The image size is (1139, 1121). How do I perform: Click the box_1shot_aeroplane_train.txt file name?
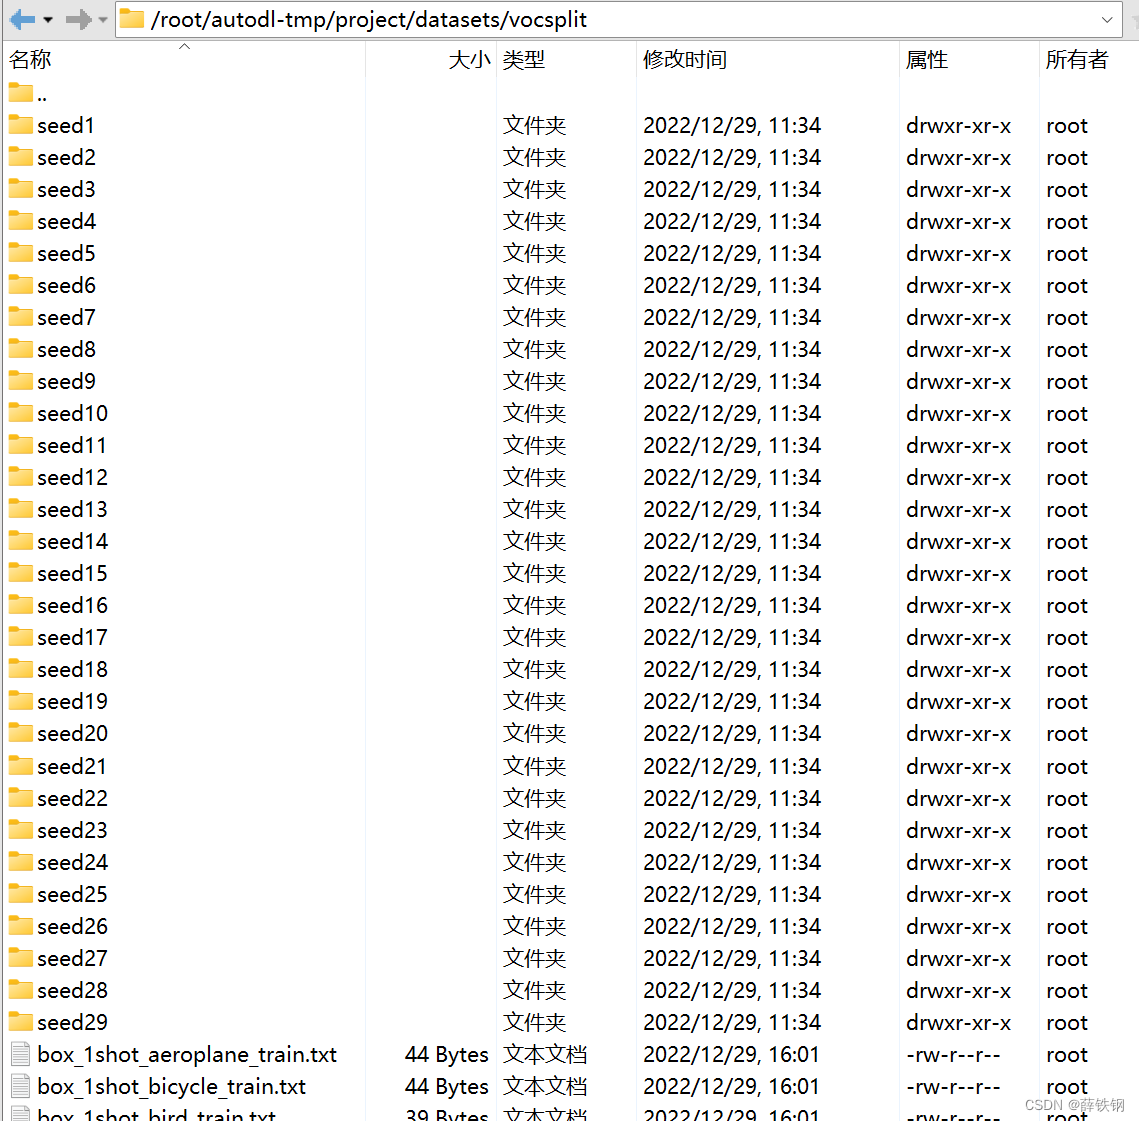187,1054
